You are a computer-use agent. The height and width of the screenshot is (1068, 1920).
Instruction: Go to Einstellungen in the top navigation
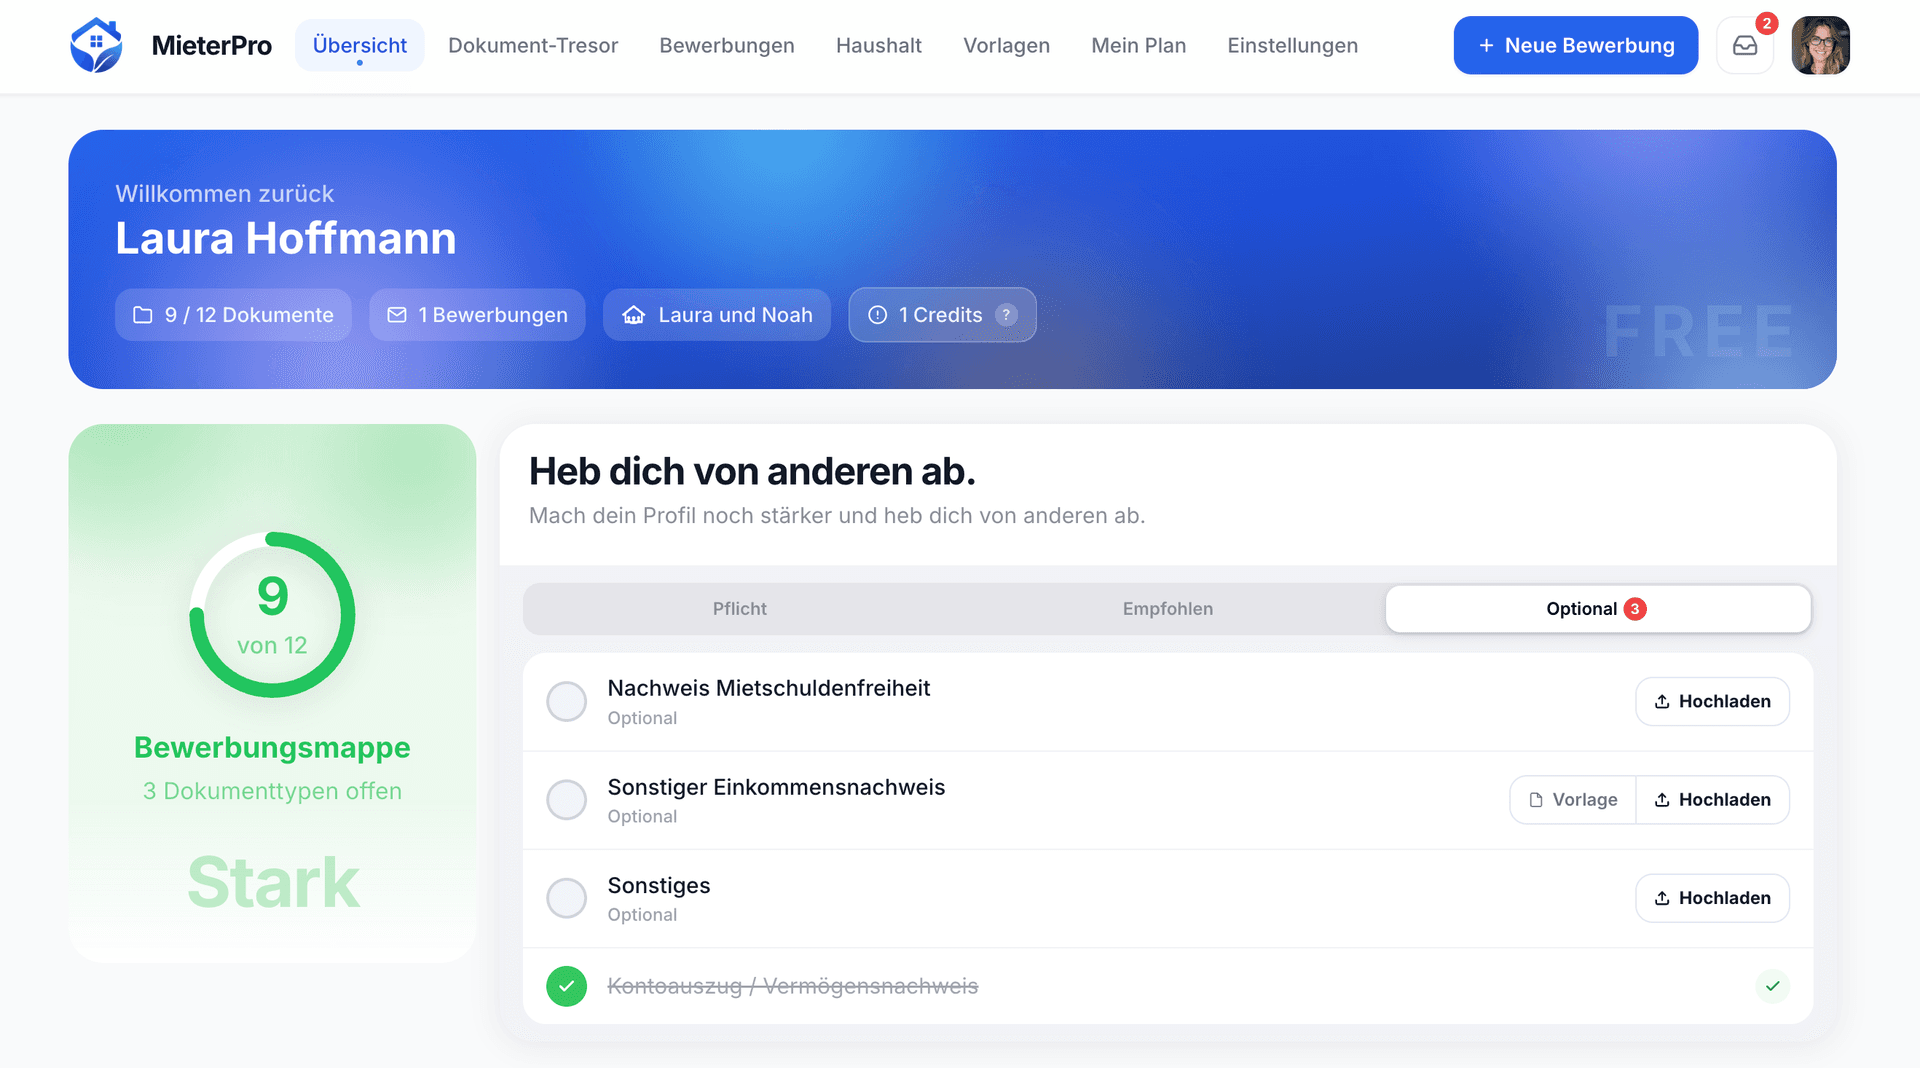pos(1292,45)
